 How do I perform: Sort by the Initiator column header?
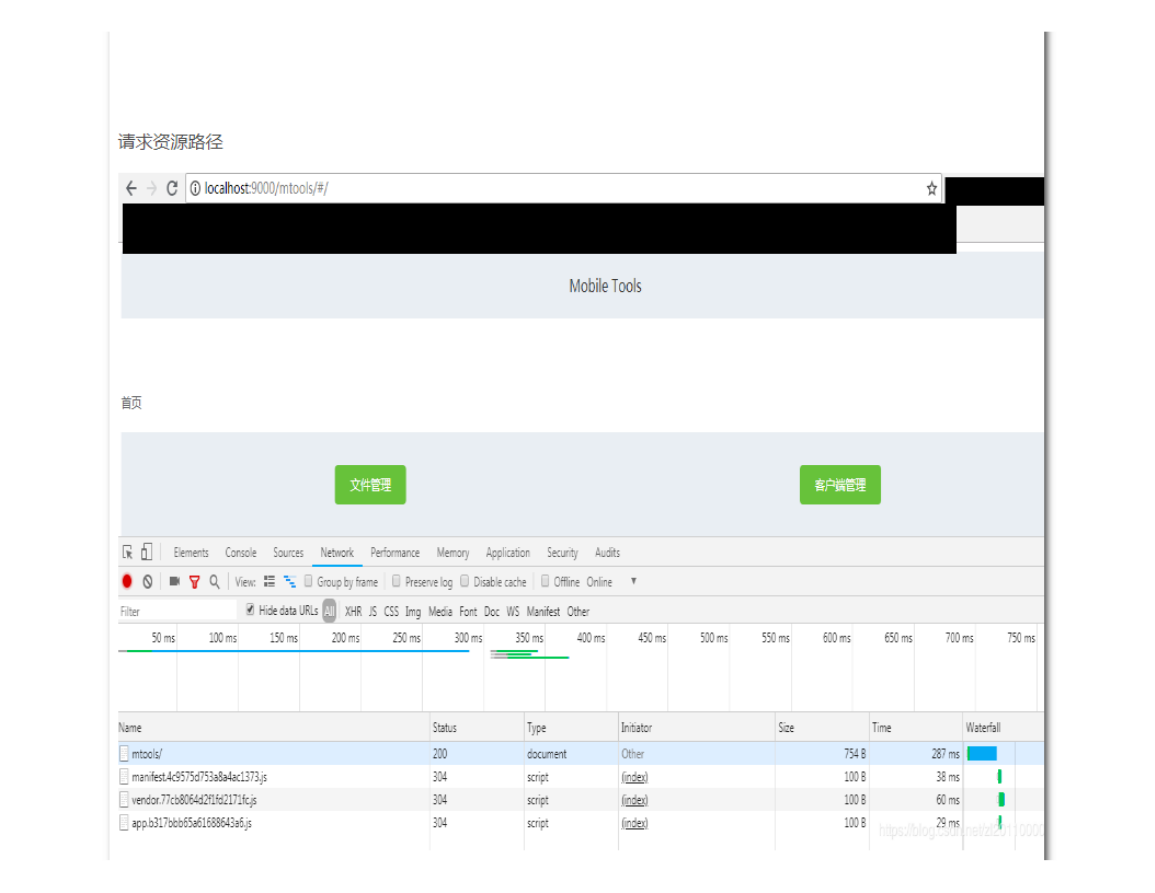pos(696,727)
